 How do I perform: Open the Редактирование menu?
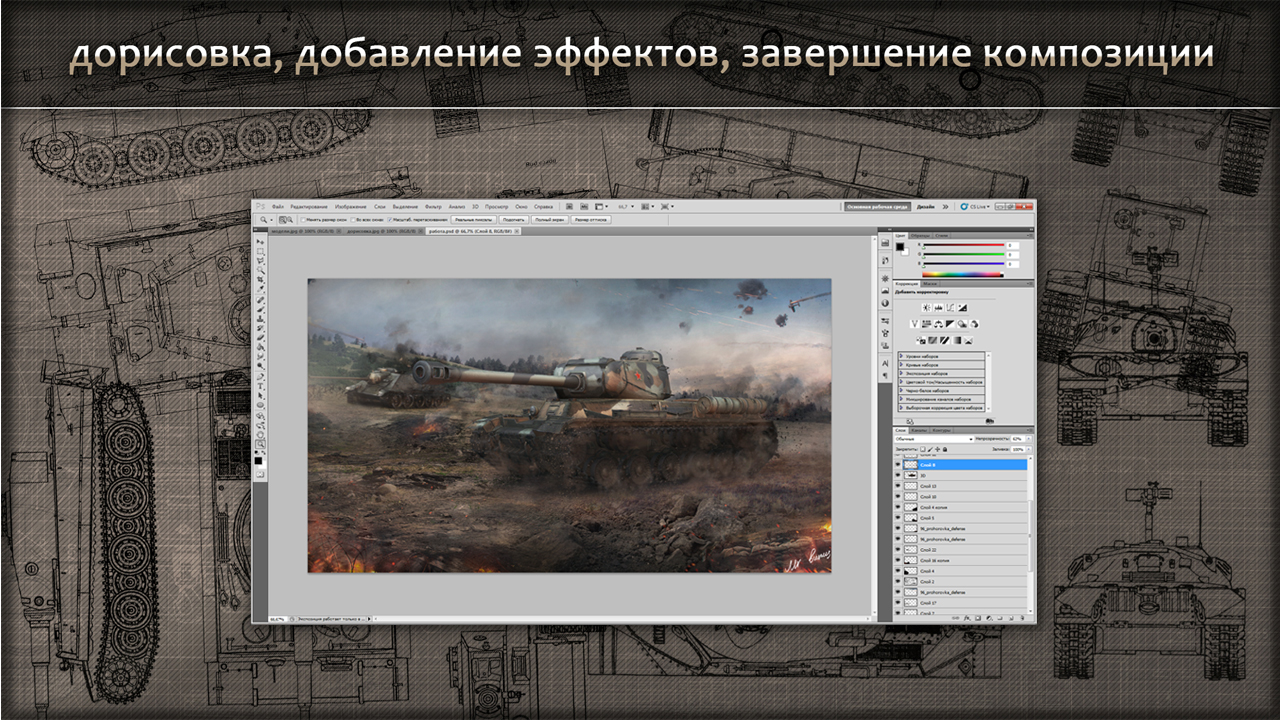(x=309, y=207)
